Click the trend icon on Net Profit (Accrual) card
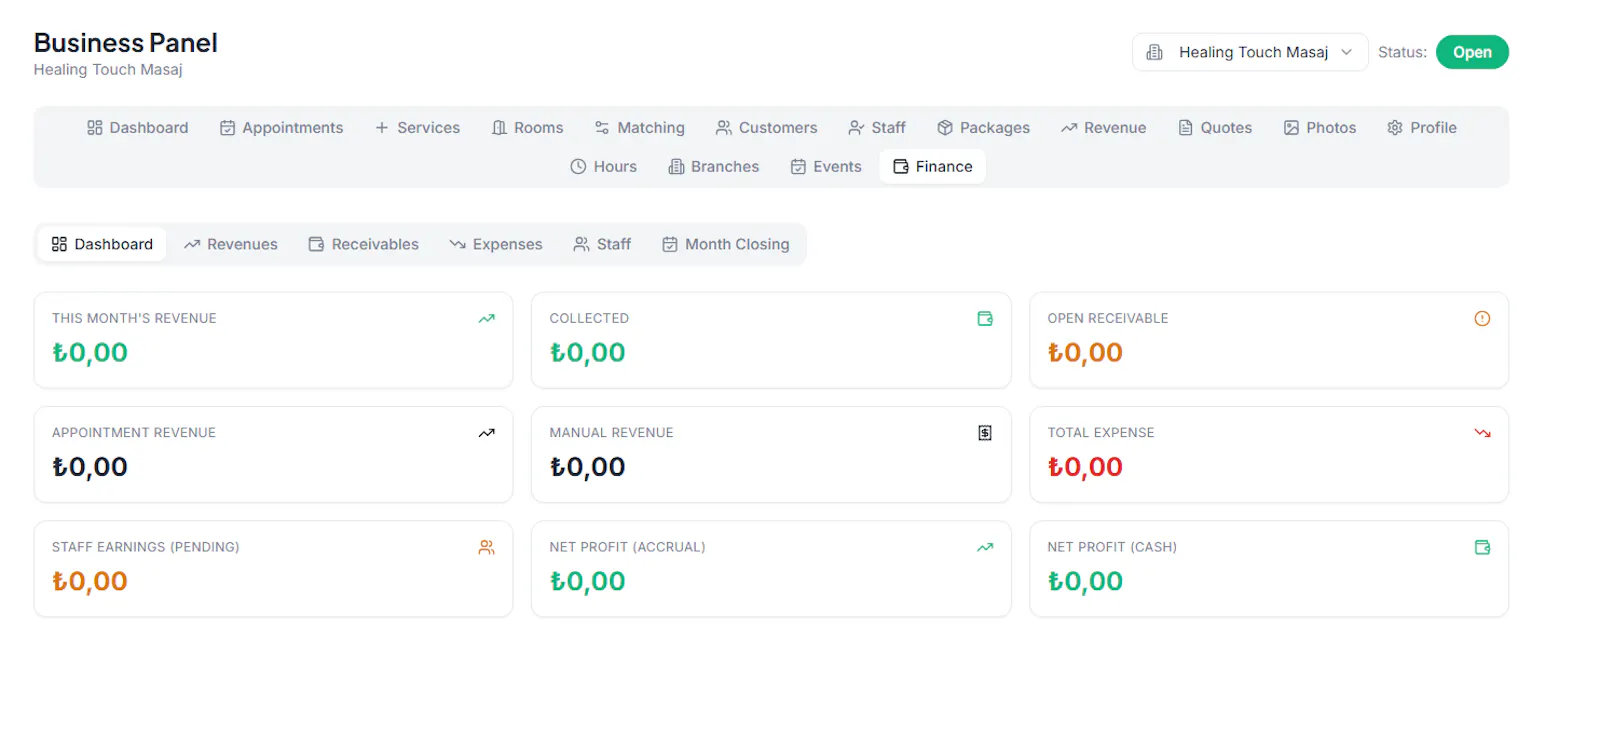1600x749 pixels. (x=985, y=548)
